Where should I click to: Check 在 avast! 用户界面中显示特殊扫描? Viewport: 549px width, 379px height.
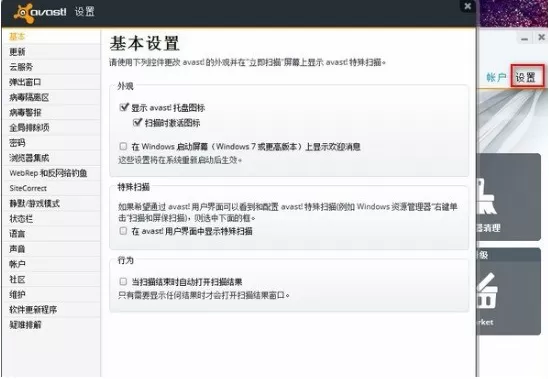tap(123, 230)
